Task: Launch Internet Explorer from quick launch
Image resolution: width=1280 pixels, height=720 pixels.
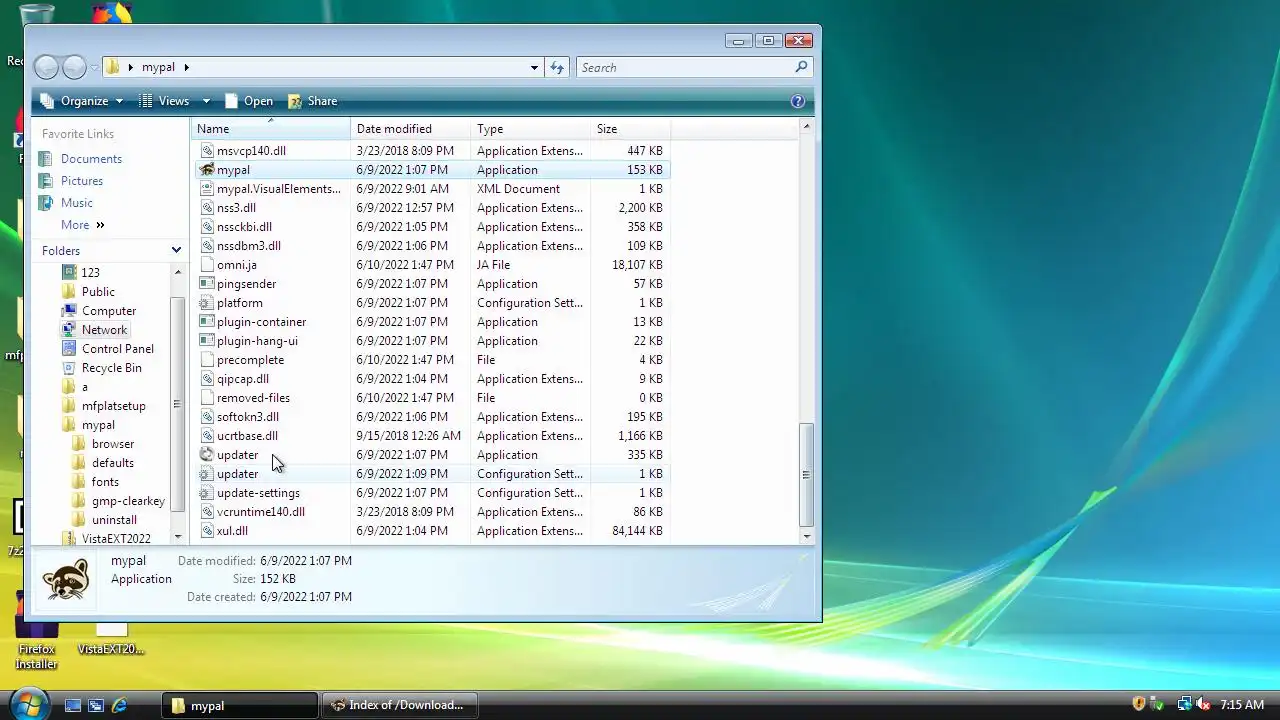Action: coord(120,705)
